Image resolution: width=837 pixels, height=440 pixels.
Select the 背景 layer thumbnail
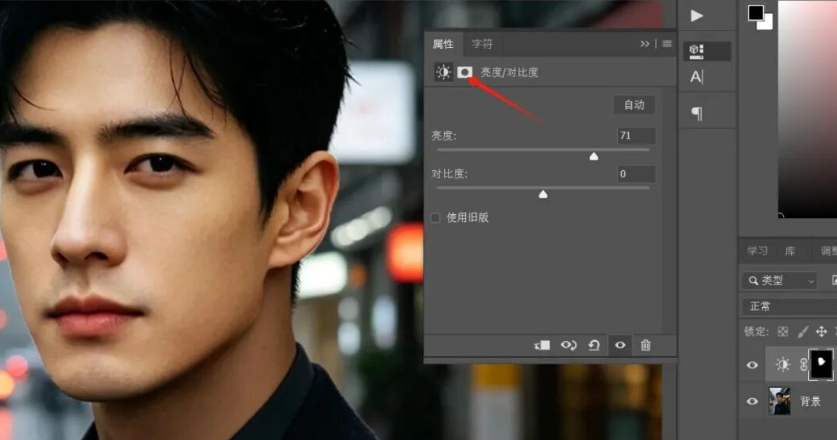click(x=779, y=401)
